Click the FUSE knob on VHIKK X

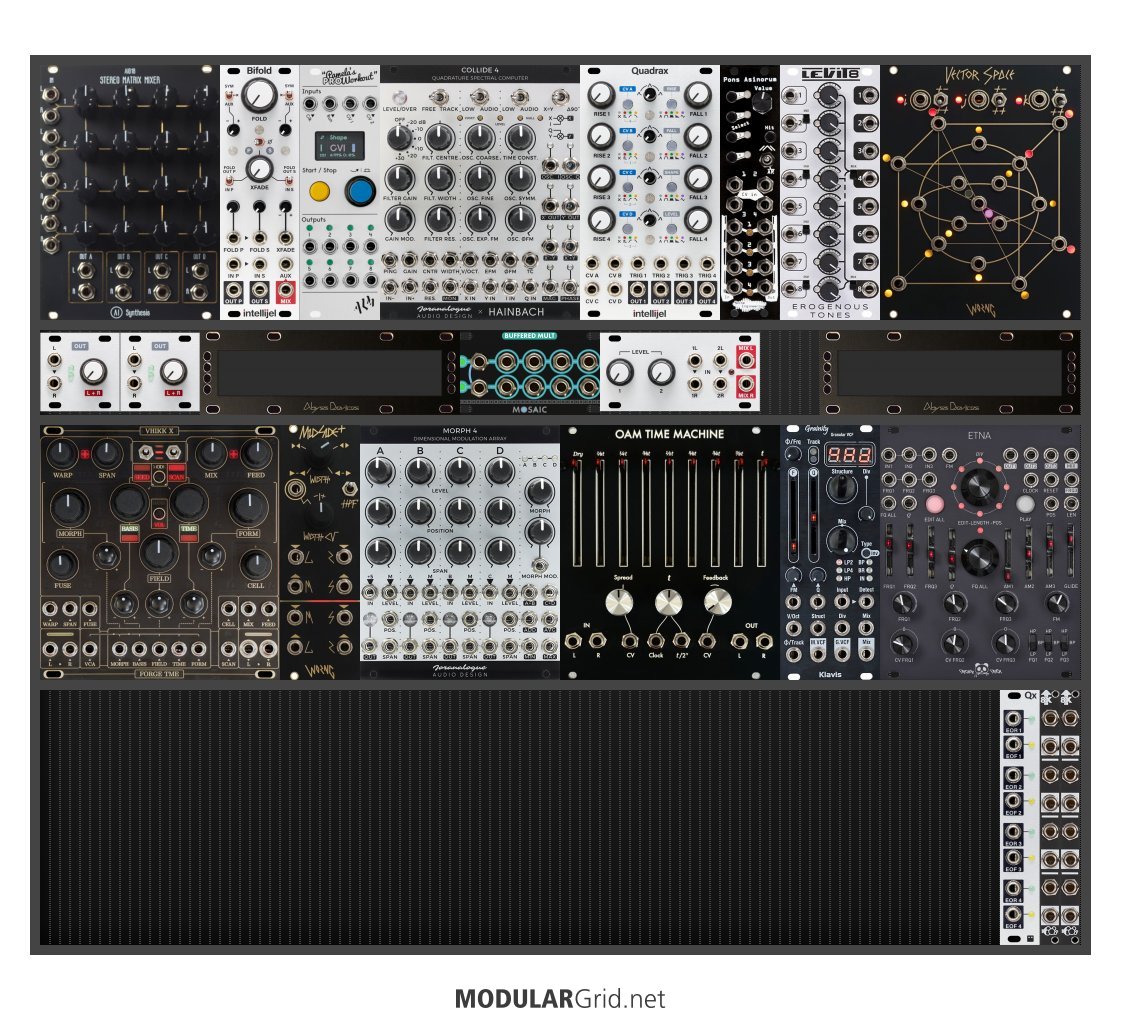[62, 565]
